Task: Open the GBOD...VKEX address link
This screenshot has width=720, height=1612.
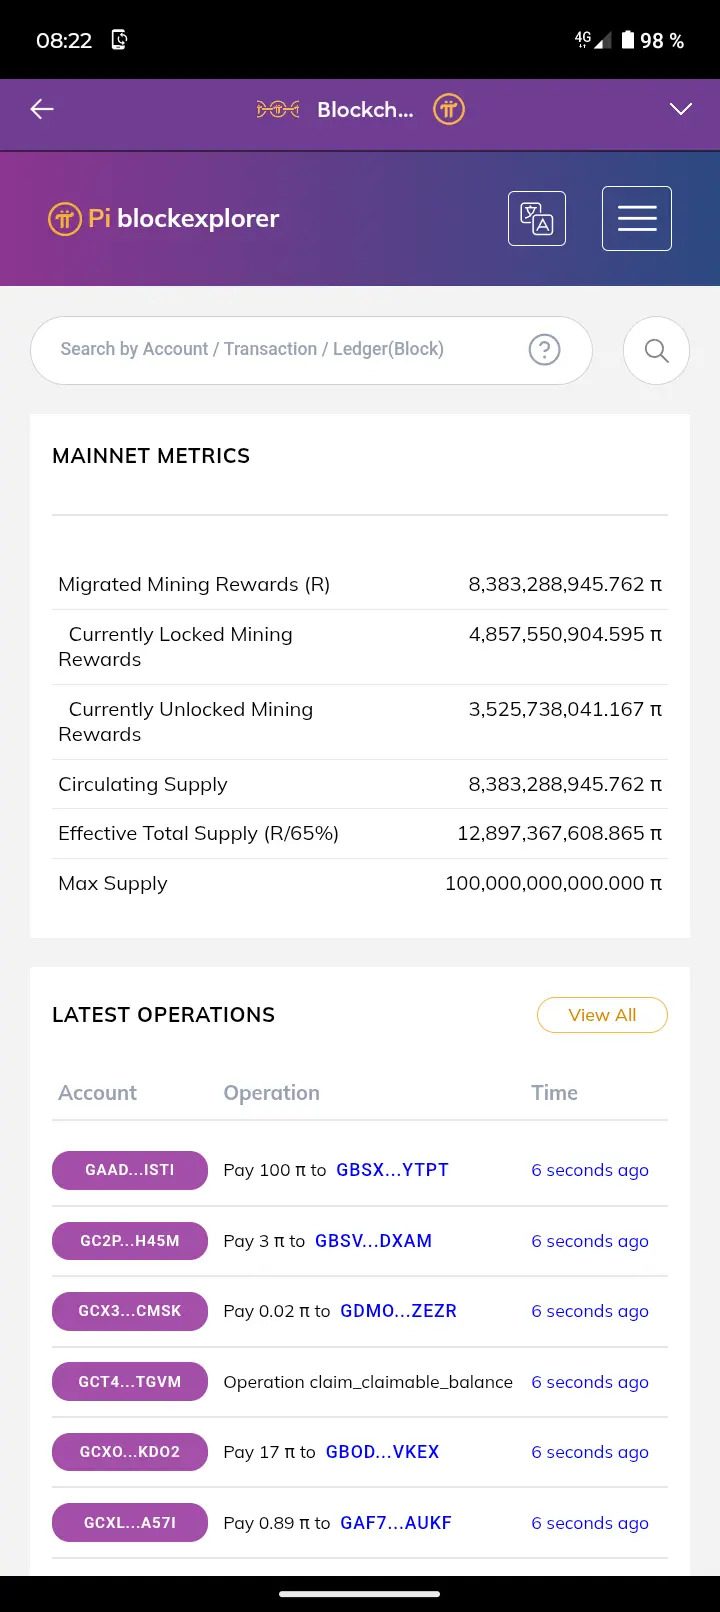Action: coord(382,1452)
